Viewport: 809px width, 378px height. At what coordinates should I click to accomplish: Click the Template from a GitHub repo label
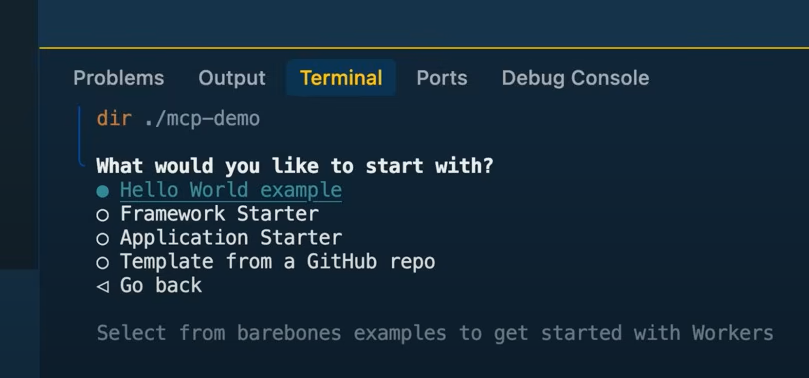[278, 261]
